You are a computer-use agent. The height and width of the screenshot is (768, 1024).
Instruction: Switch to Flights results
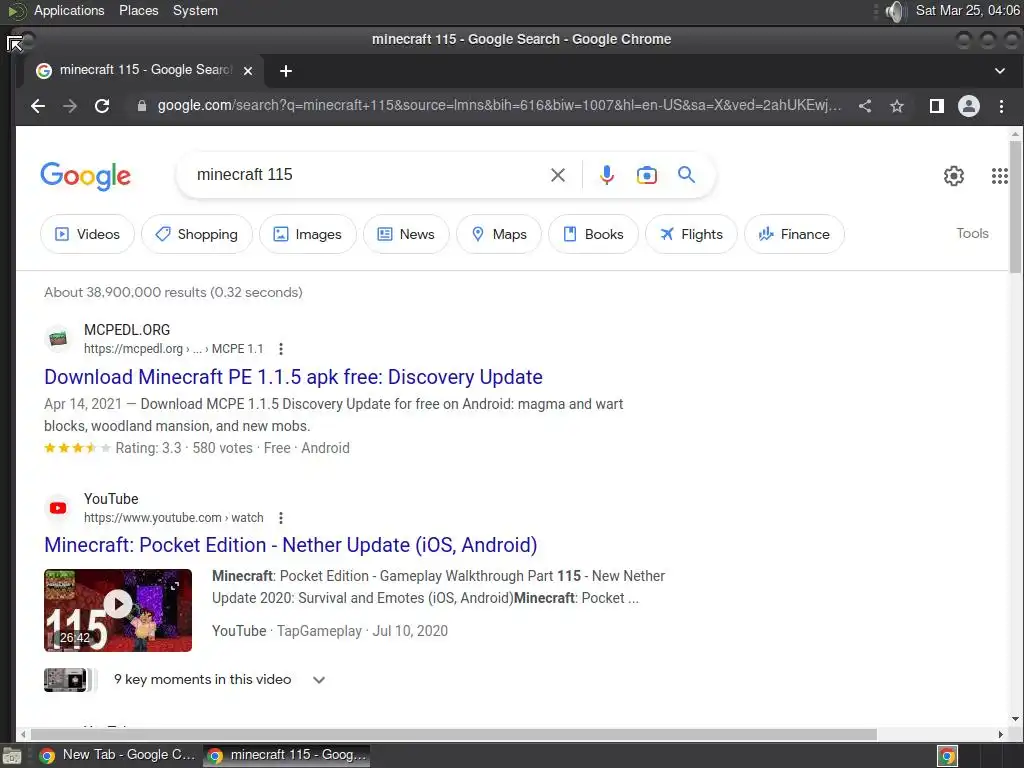tap(691, 234)
